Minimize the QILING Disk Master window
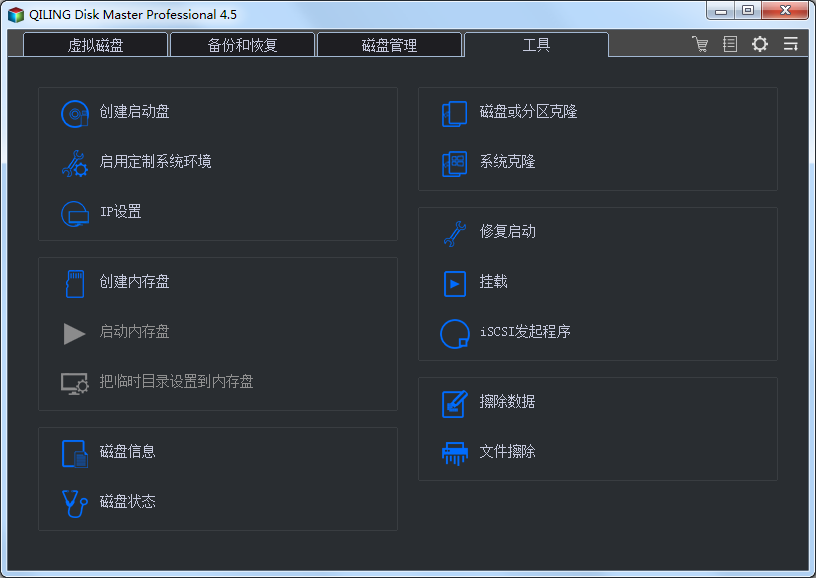The image size is (816, 578). pos(721,11)
